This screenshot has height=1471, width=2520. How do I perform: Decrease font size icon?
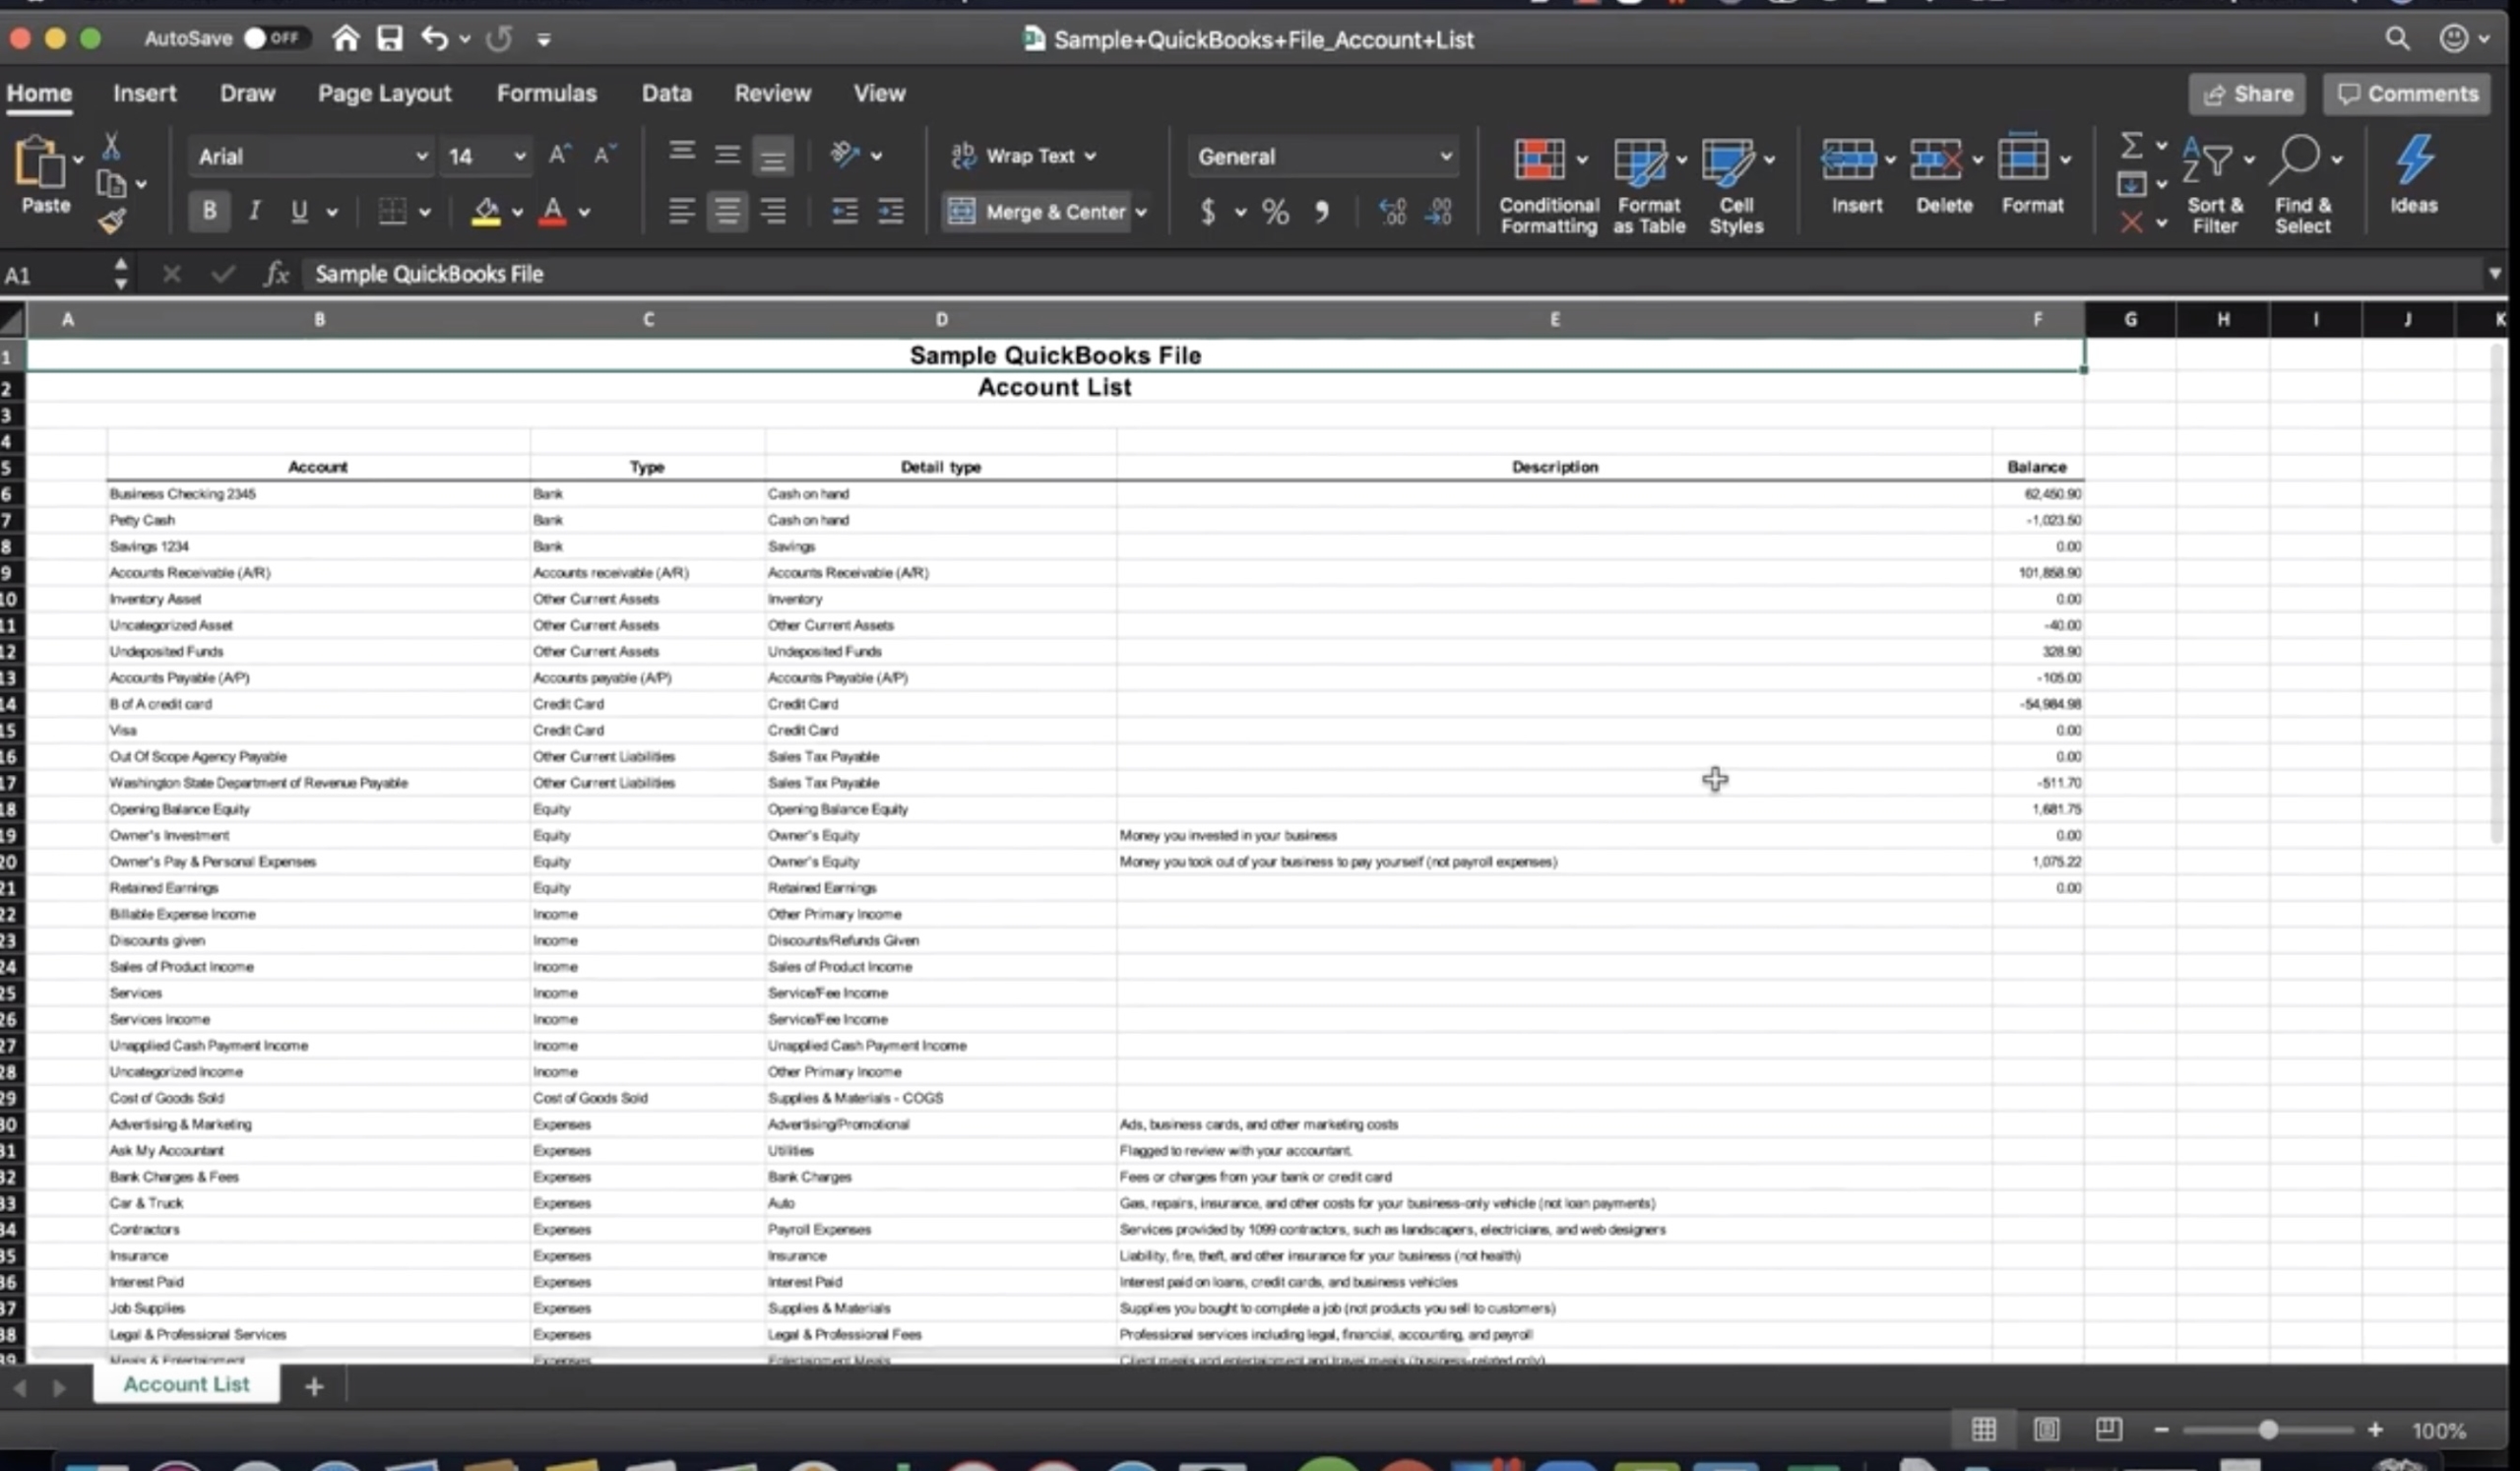coord(604,155)
